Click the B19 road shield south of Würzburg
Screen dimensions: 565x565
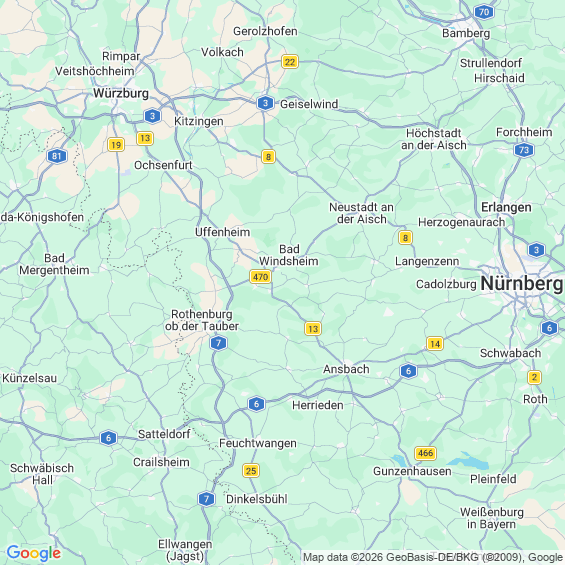(x=116, y=145)
